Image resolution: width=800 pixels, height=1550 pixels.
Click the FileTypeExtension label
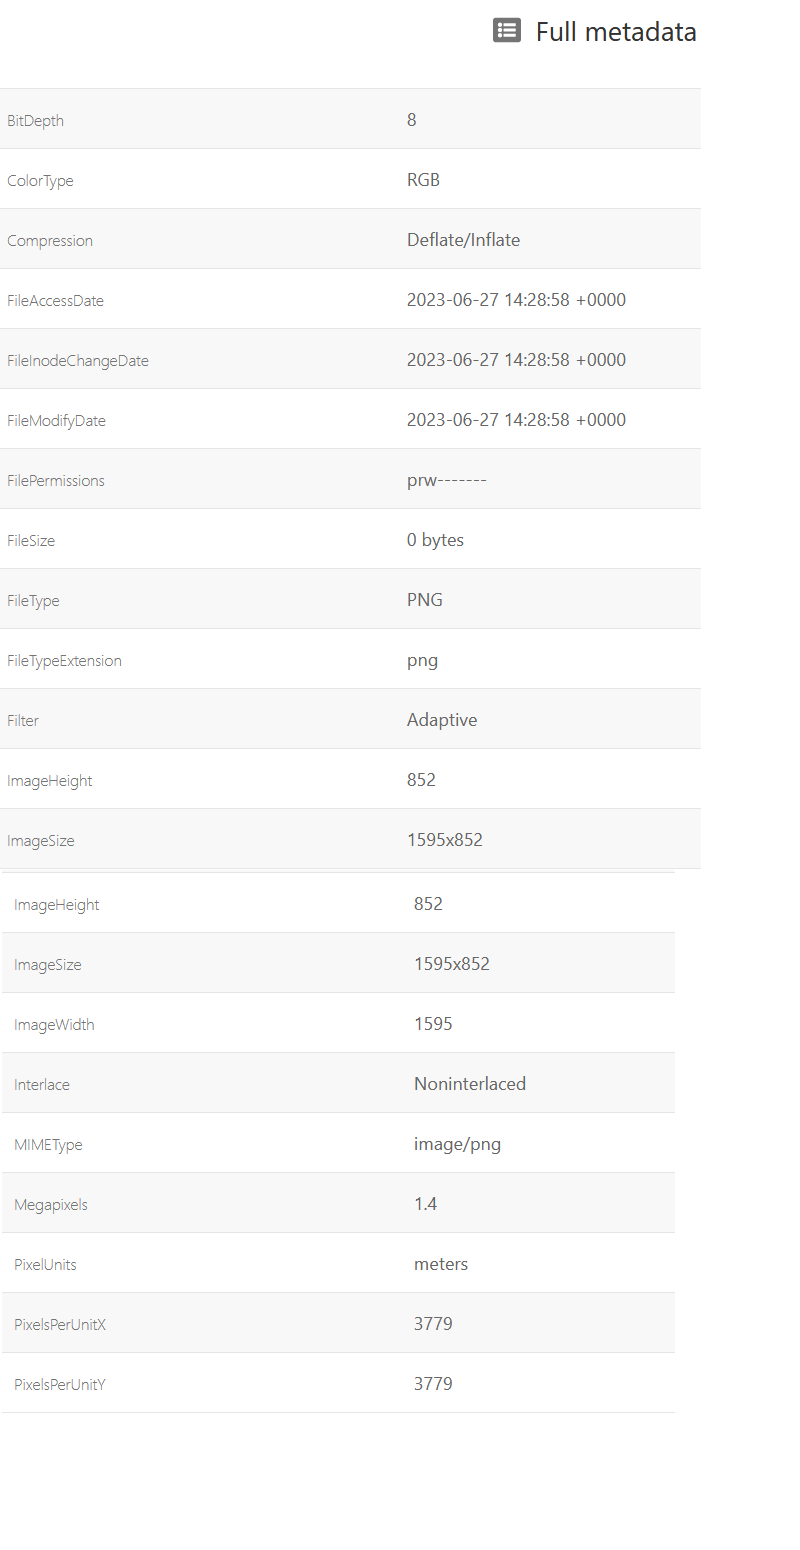pyautogui.click(x=64, y=661)
